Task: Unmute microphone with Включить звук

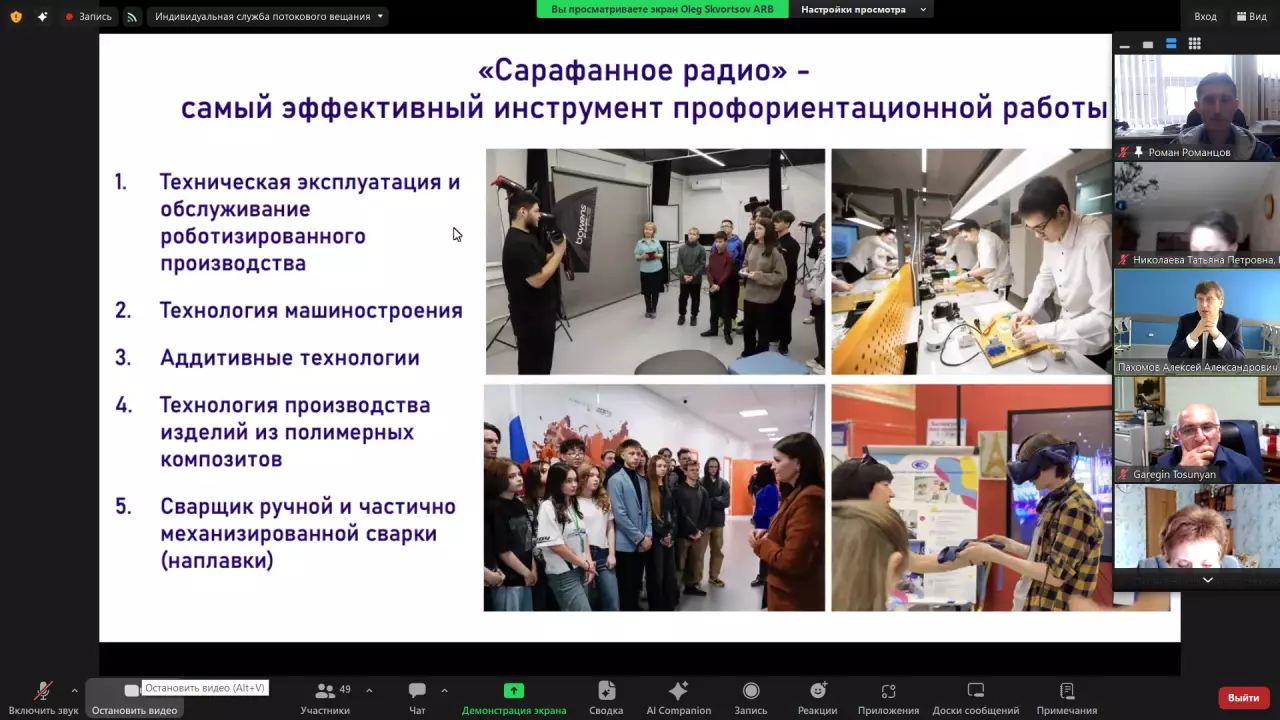Action: (x=43, y=697)
